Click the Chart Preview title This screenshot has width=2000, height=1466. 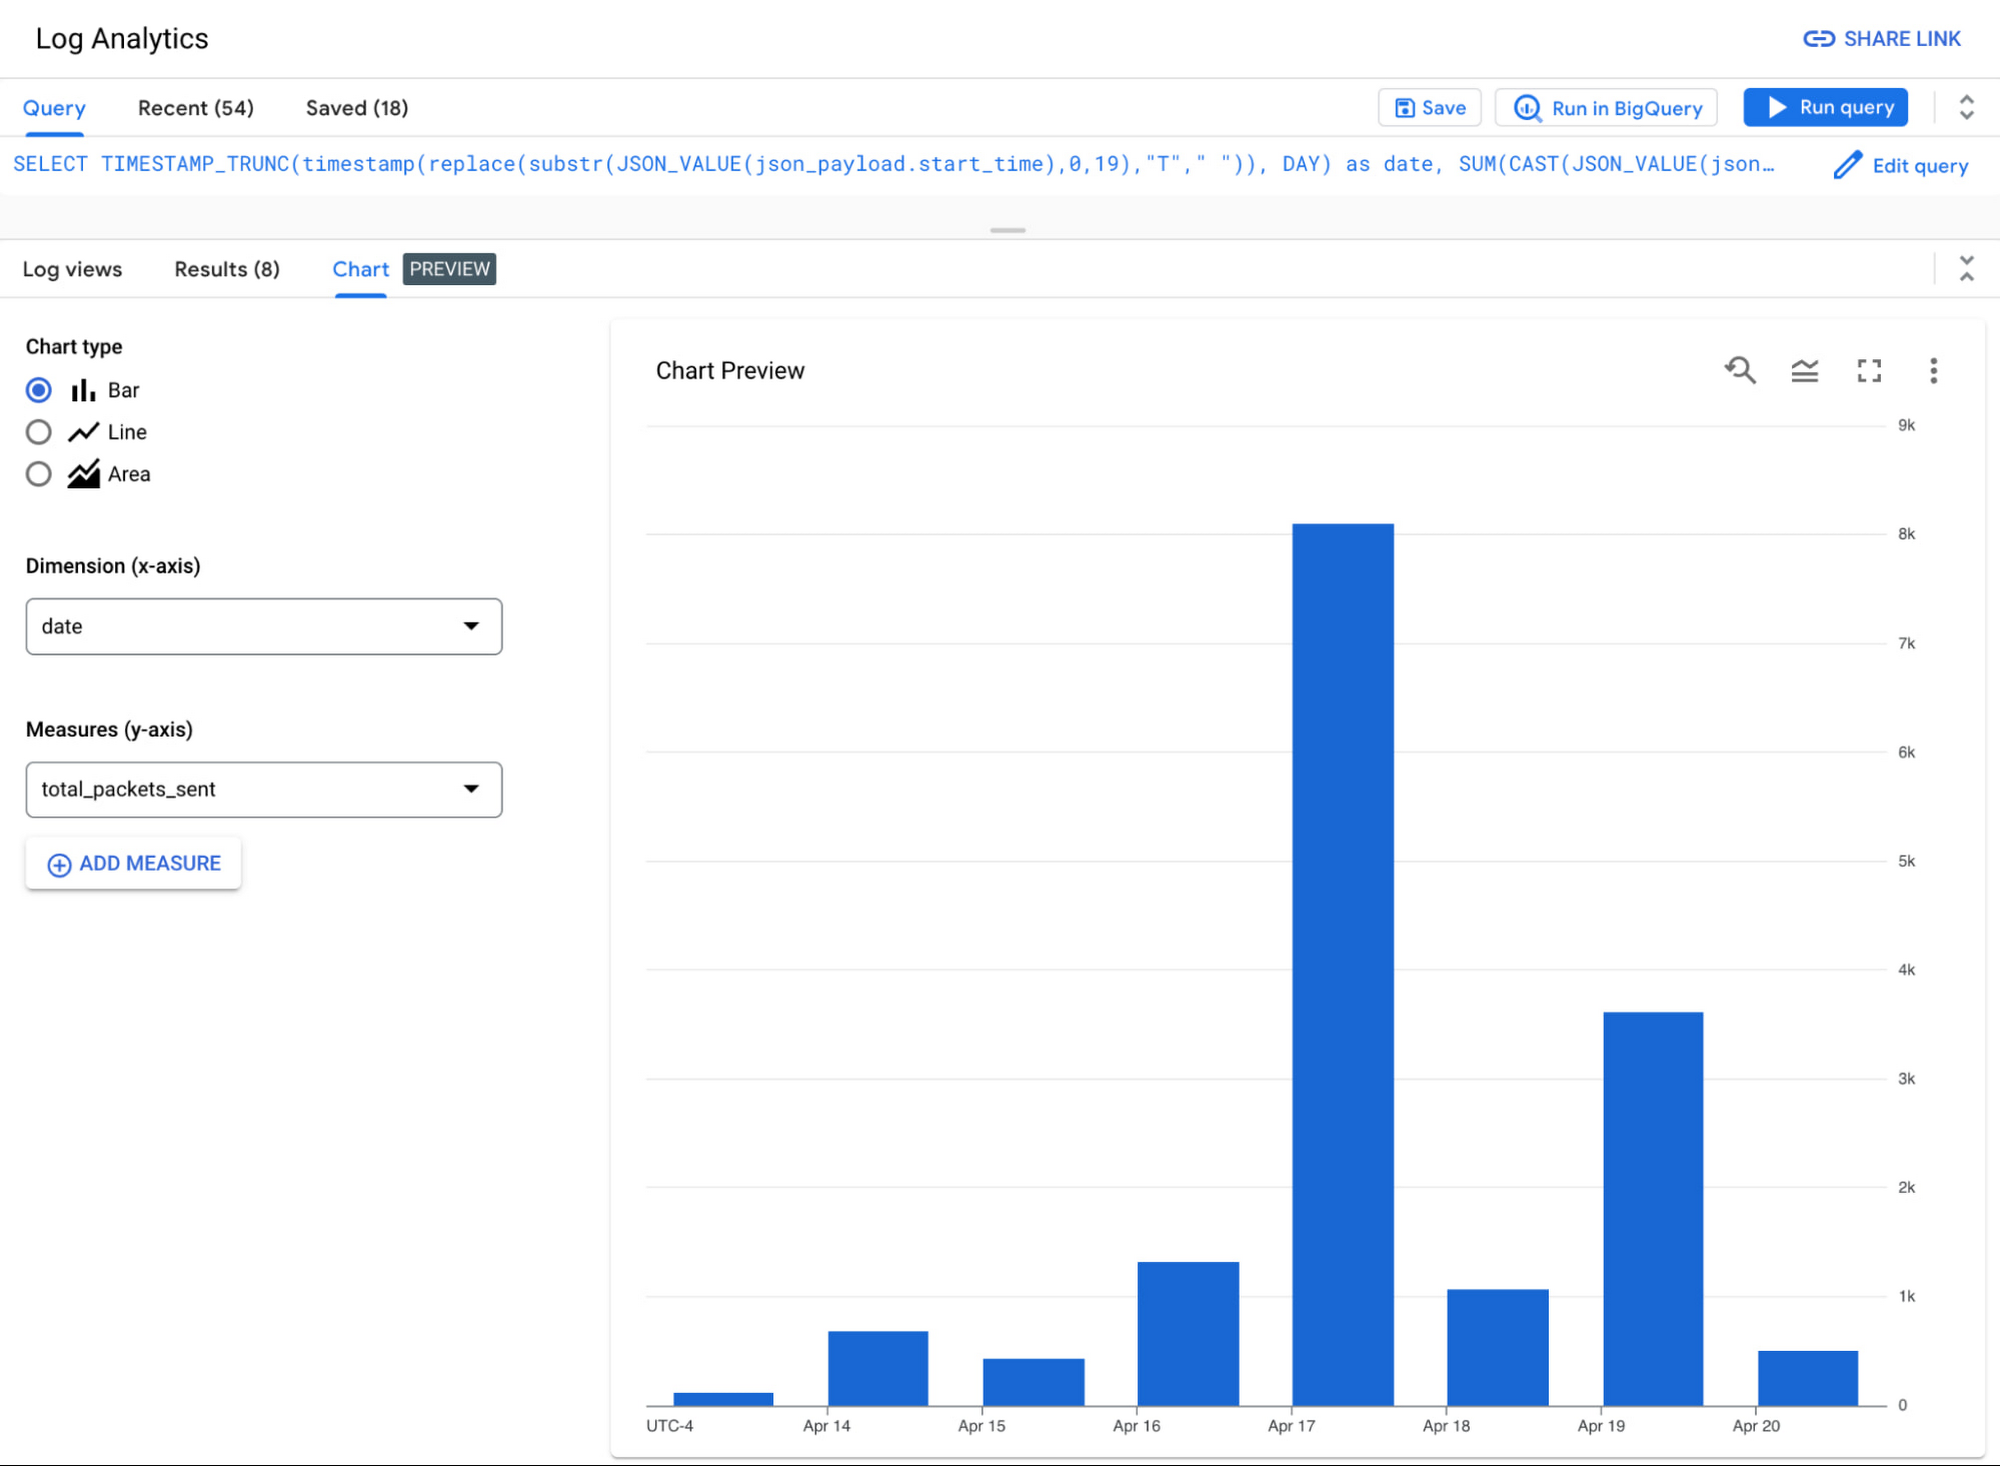click(730, 371)
